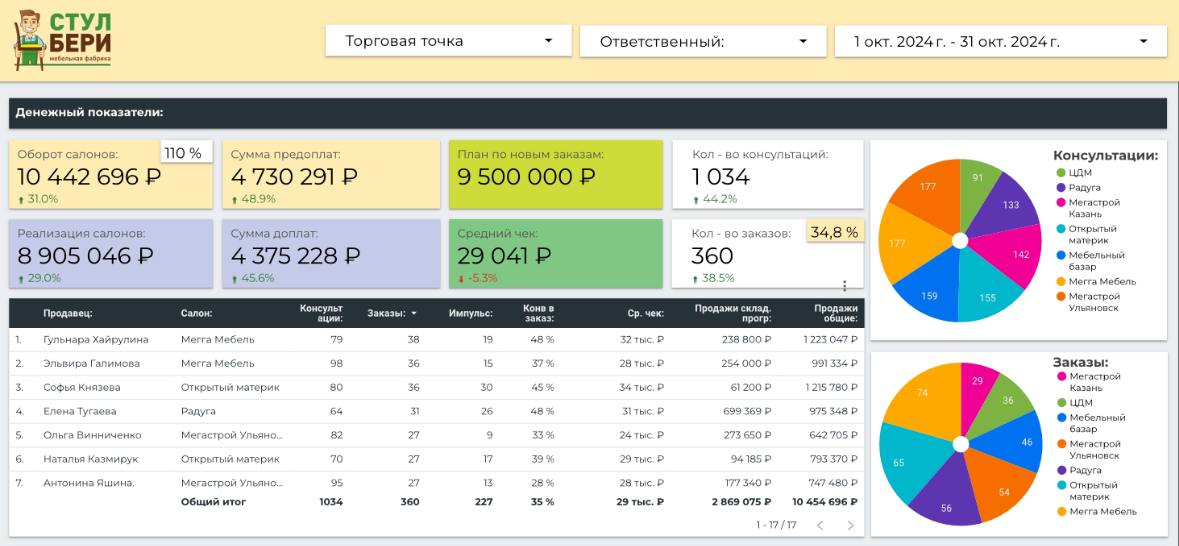Sort by Импульс column header
The width and height of the screenshot is (1179, 546).
coord(471,313)
